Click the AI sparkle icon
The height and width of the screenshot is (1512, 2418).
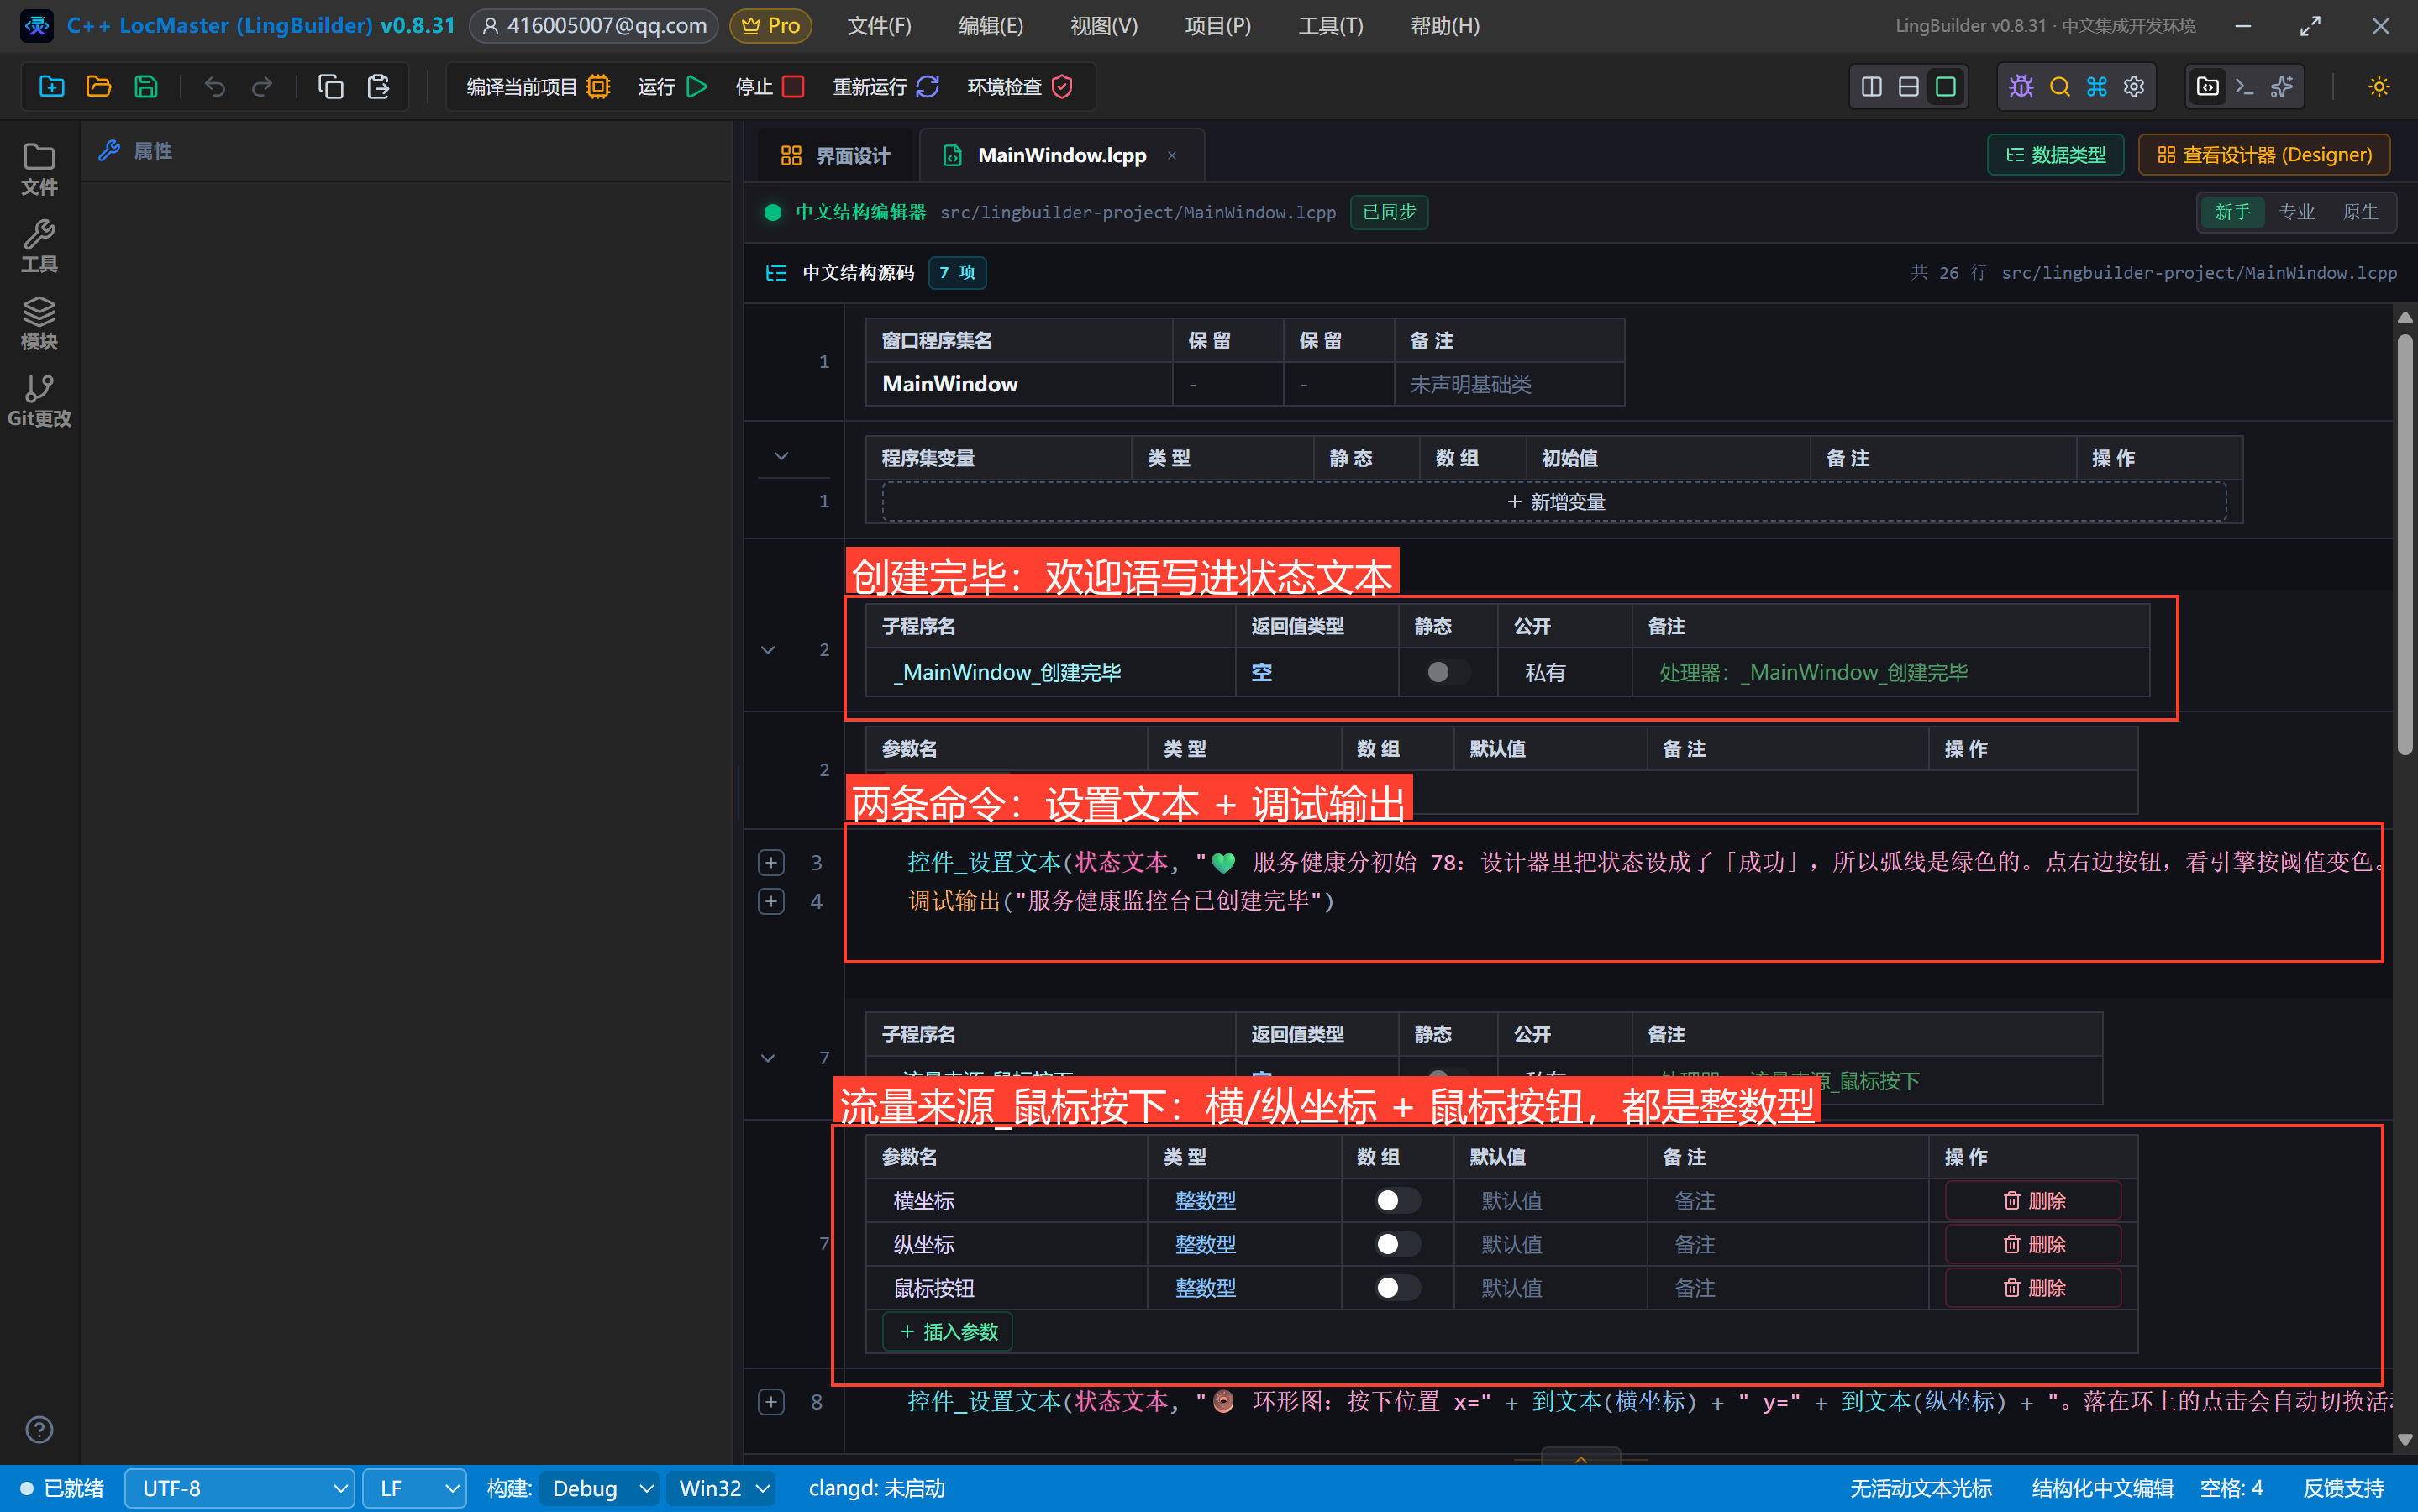coord(2282,87)
